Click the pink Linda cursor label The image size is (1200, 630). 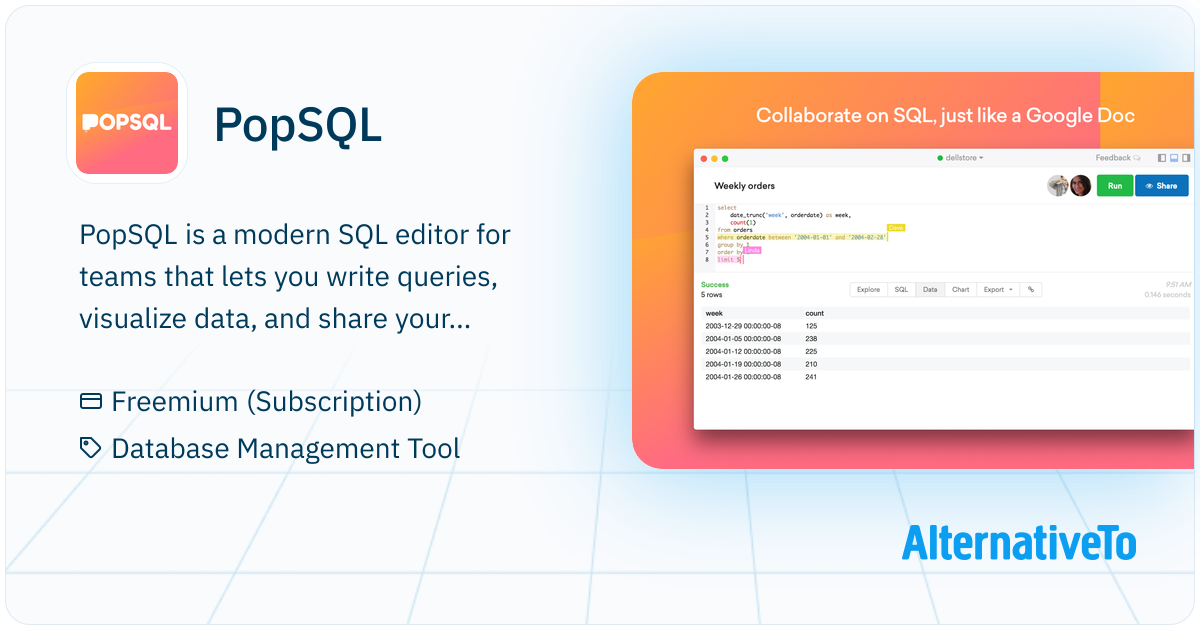point(752,250)
